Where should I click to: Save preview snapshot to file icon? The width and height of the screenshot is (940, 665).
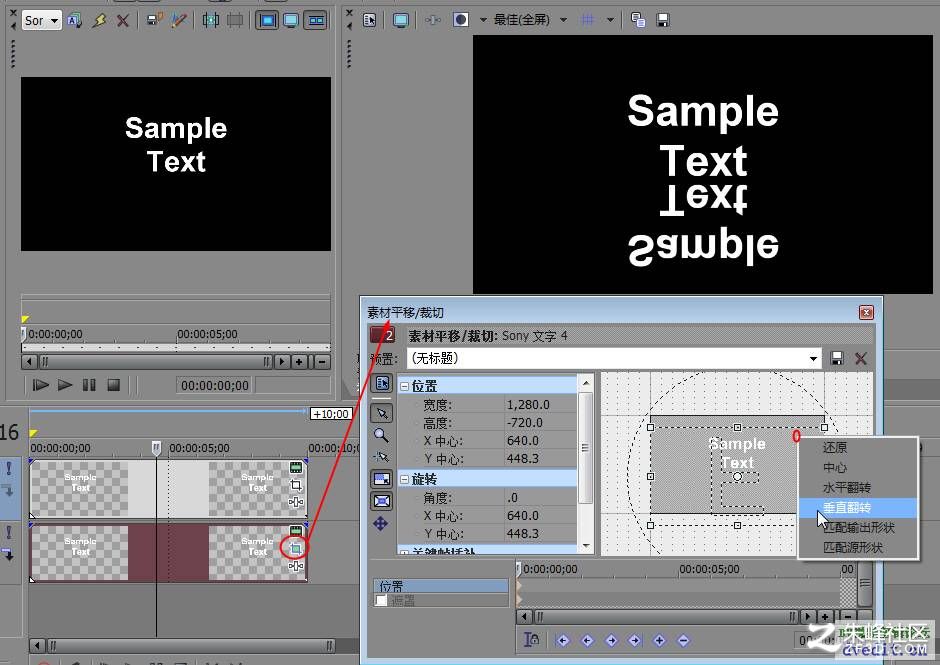pyautogui.click(x=662, y=20)
